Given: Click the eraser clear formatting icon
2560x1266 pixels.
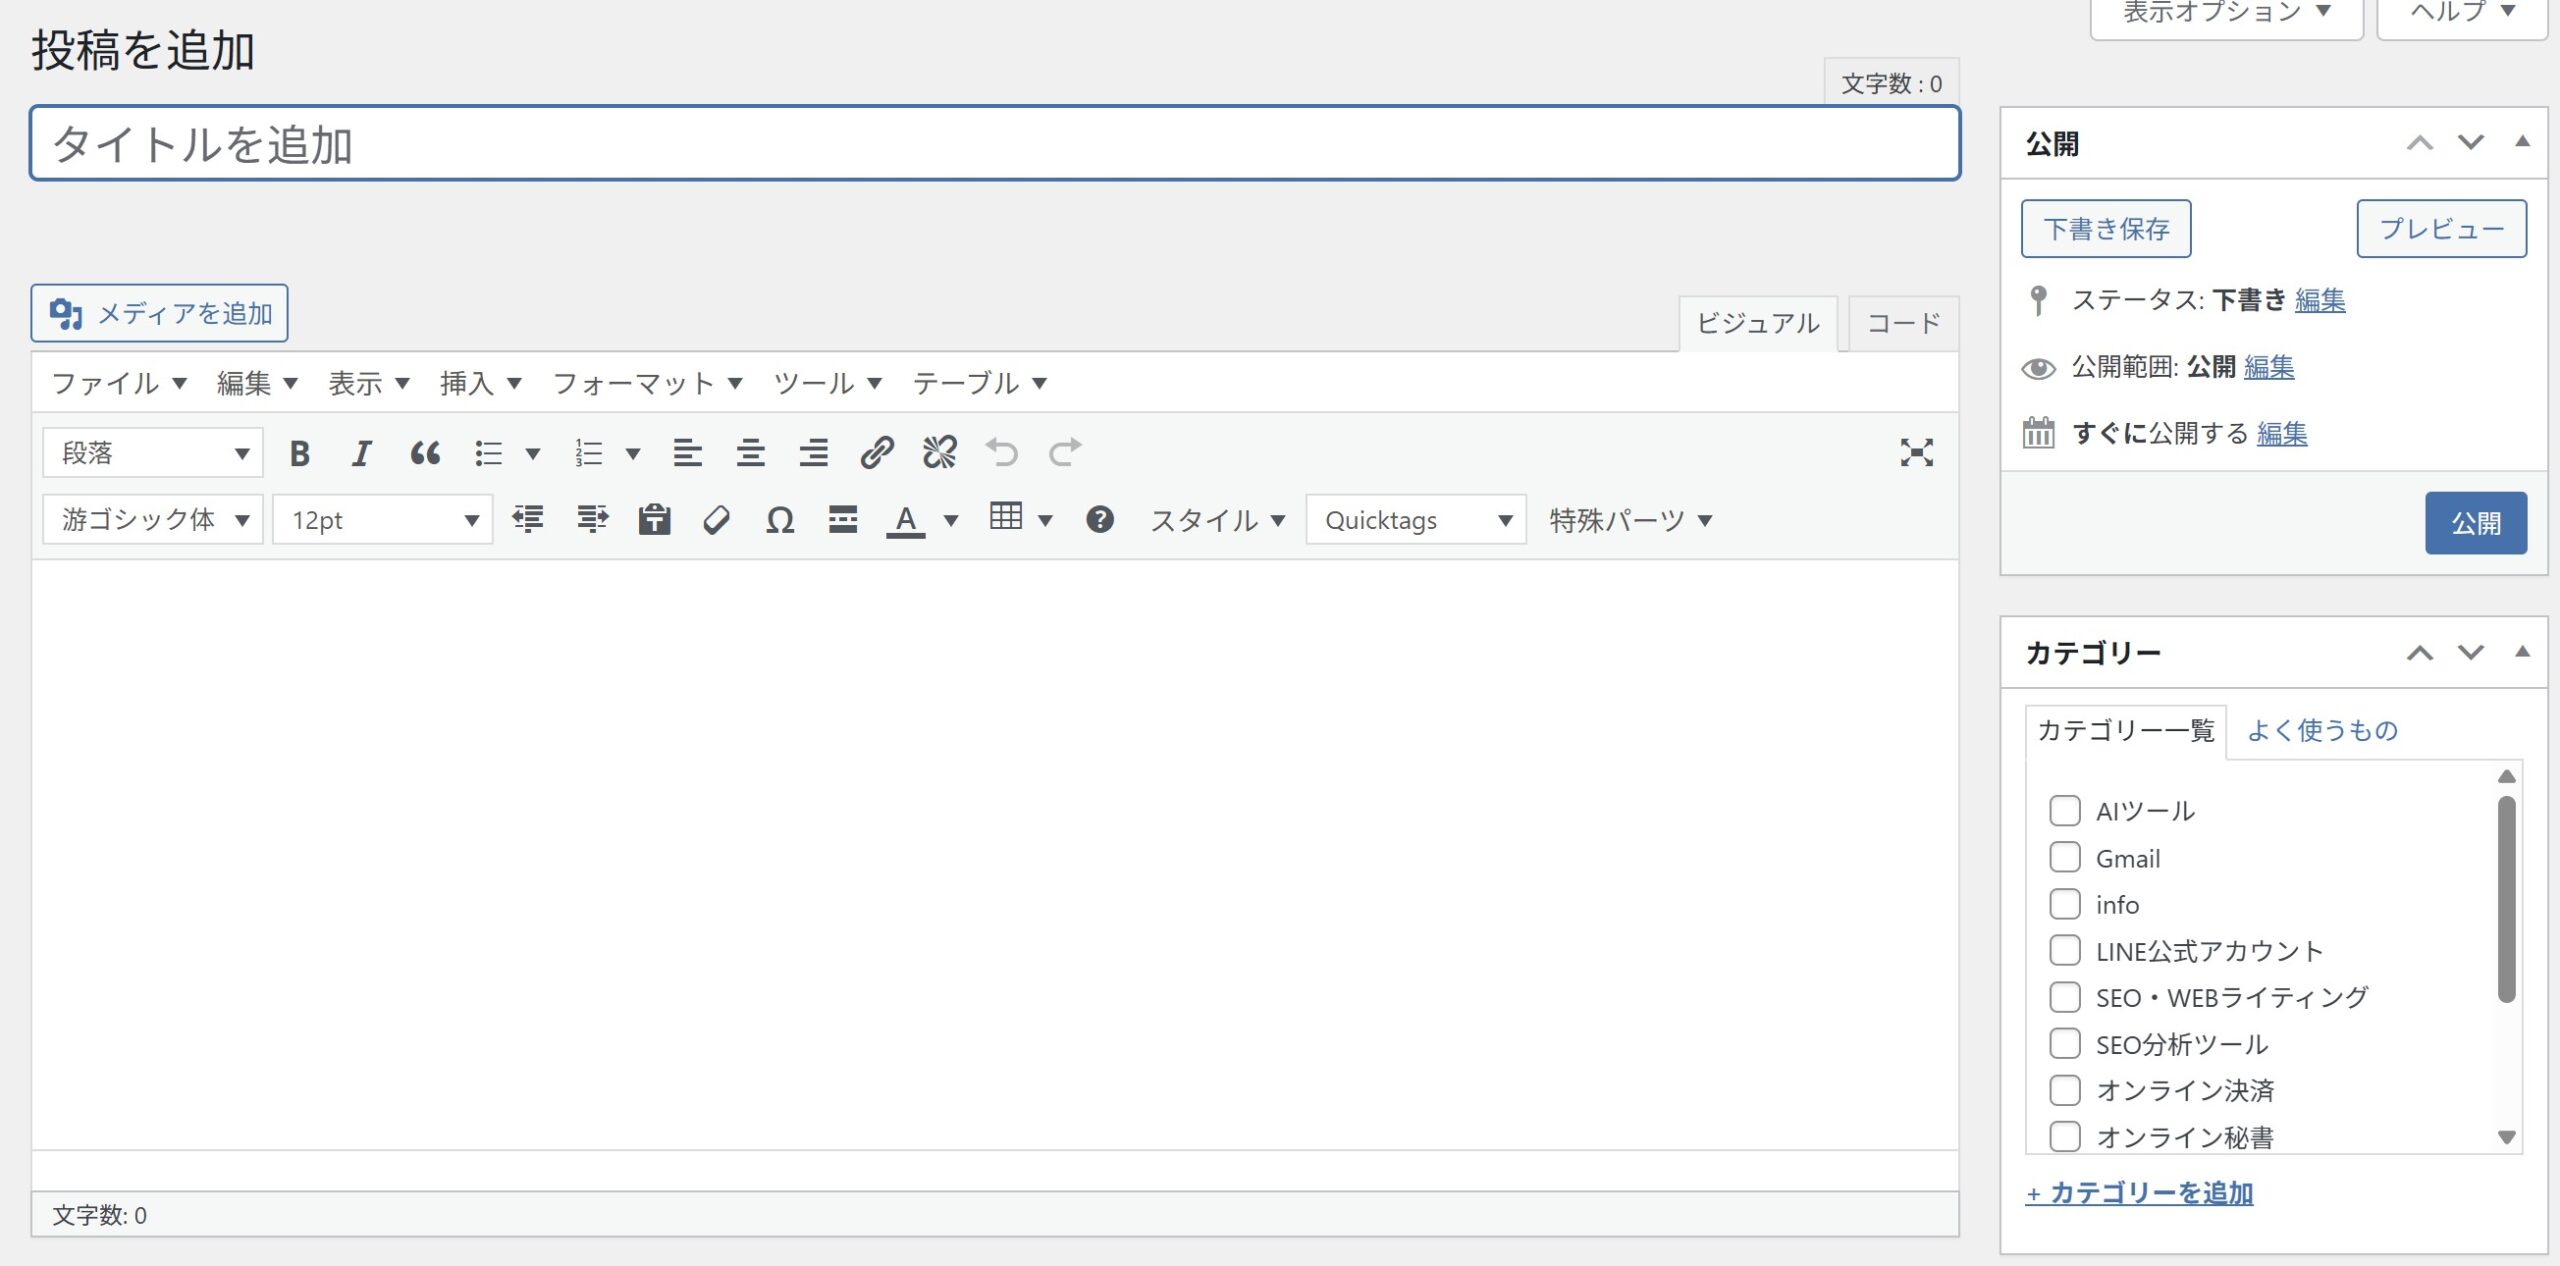Looking at the screenshot, I should pyautogui.click(x=716, y=520).
